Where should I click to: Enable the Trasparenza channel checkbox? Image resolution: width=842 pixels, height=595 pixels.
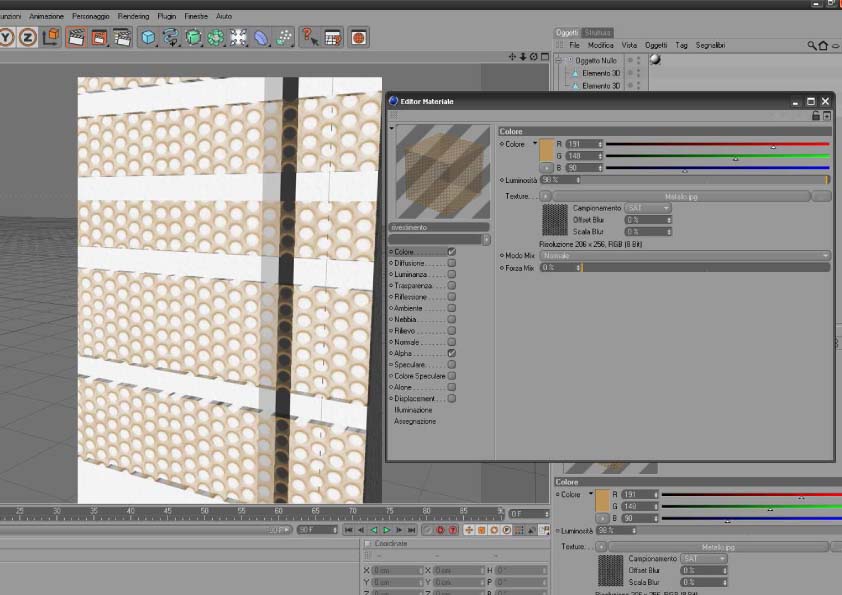(452, 286)
